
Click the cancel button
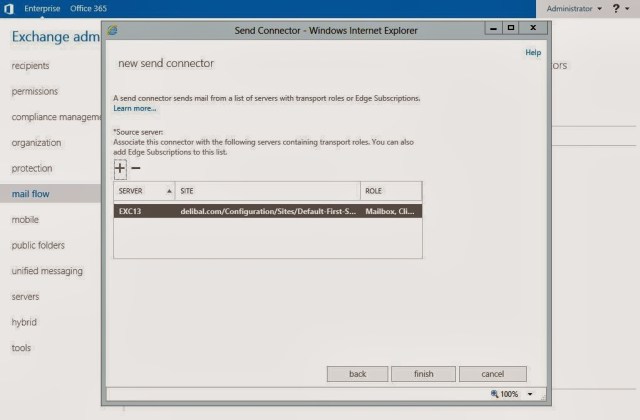point(492,374)
